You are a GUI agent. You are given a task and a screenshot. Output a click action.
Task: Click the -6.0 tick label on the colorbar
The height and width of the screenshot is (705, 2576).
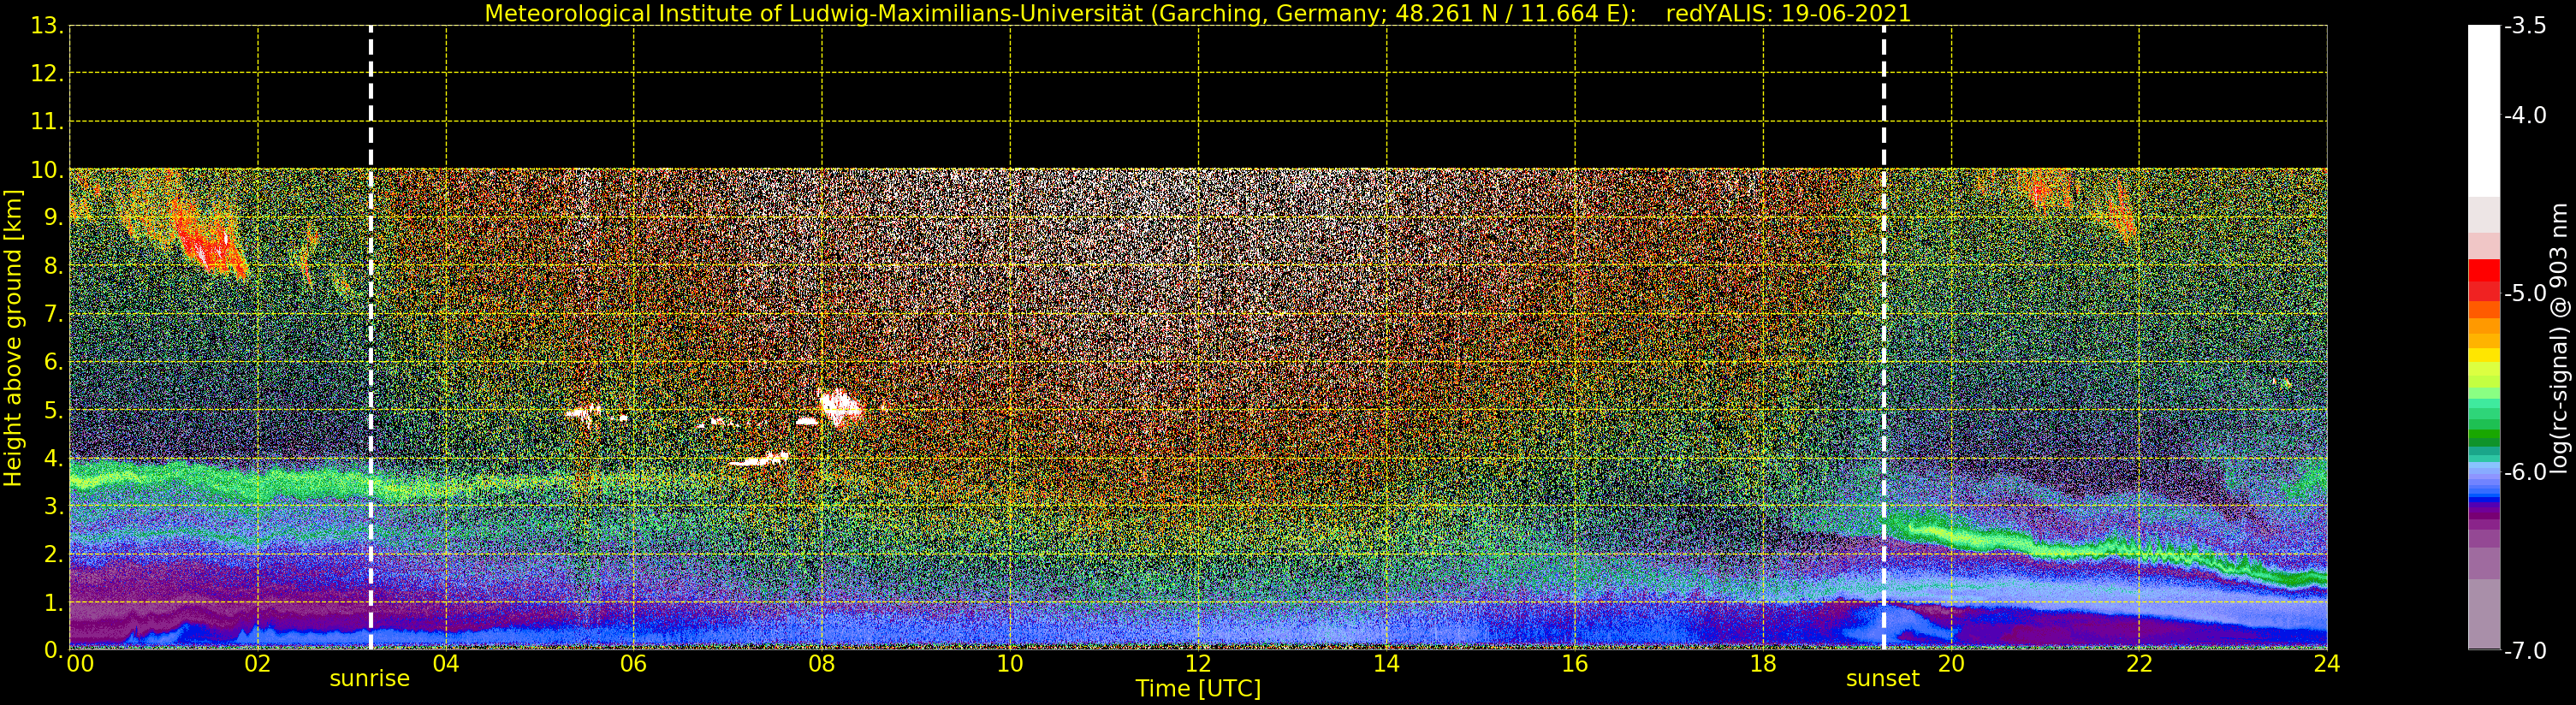click(2525, 472)
